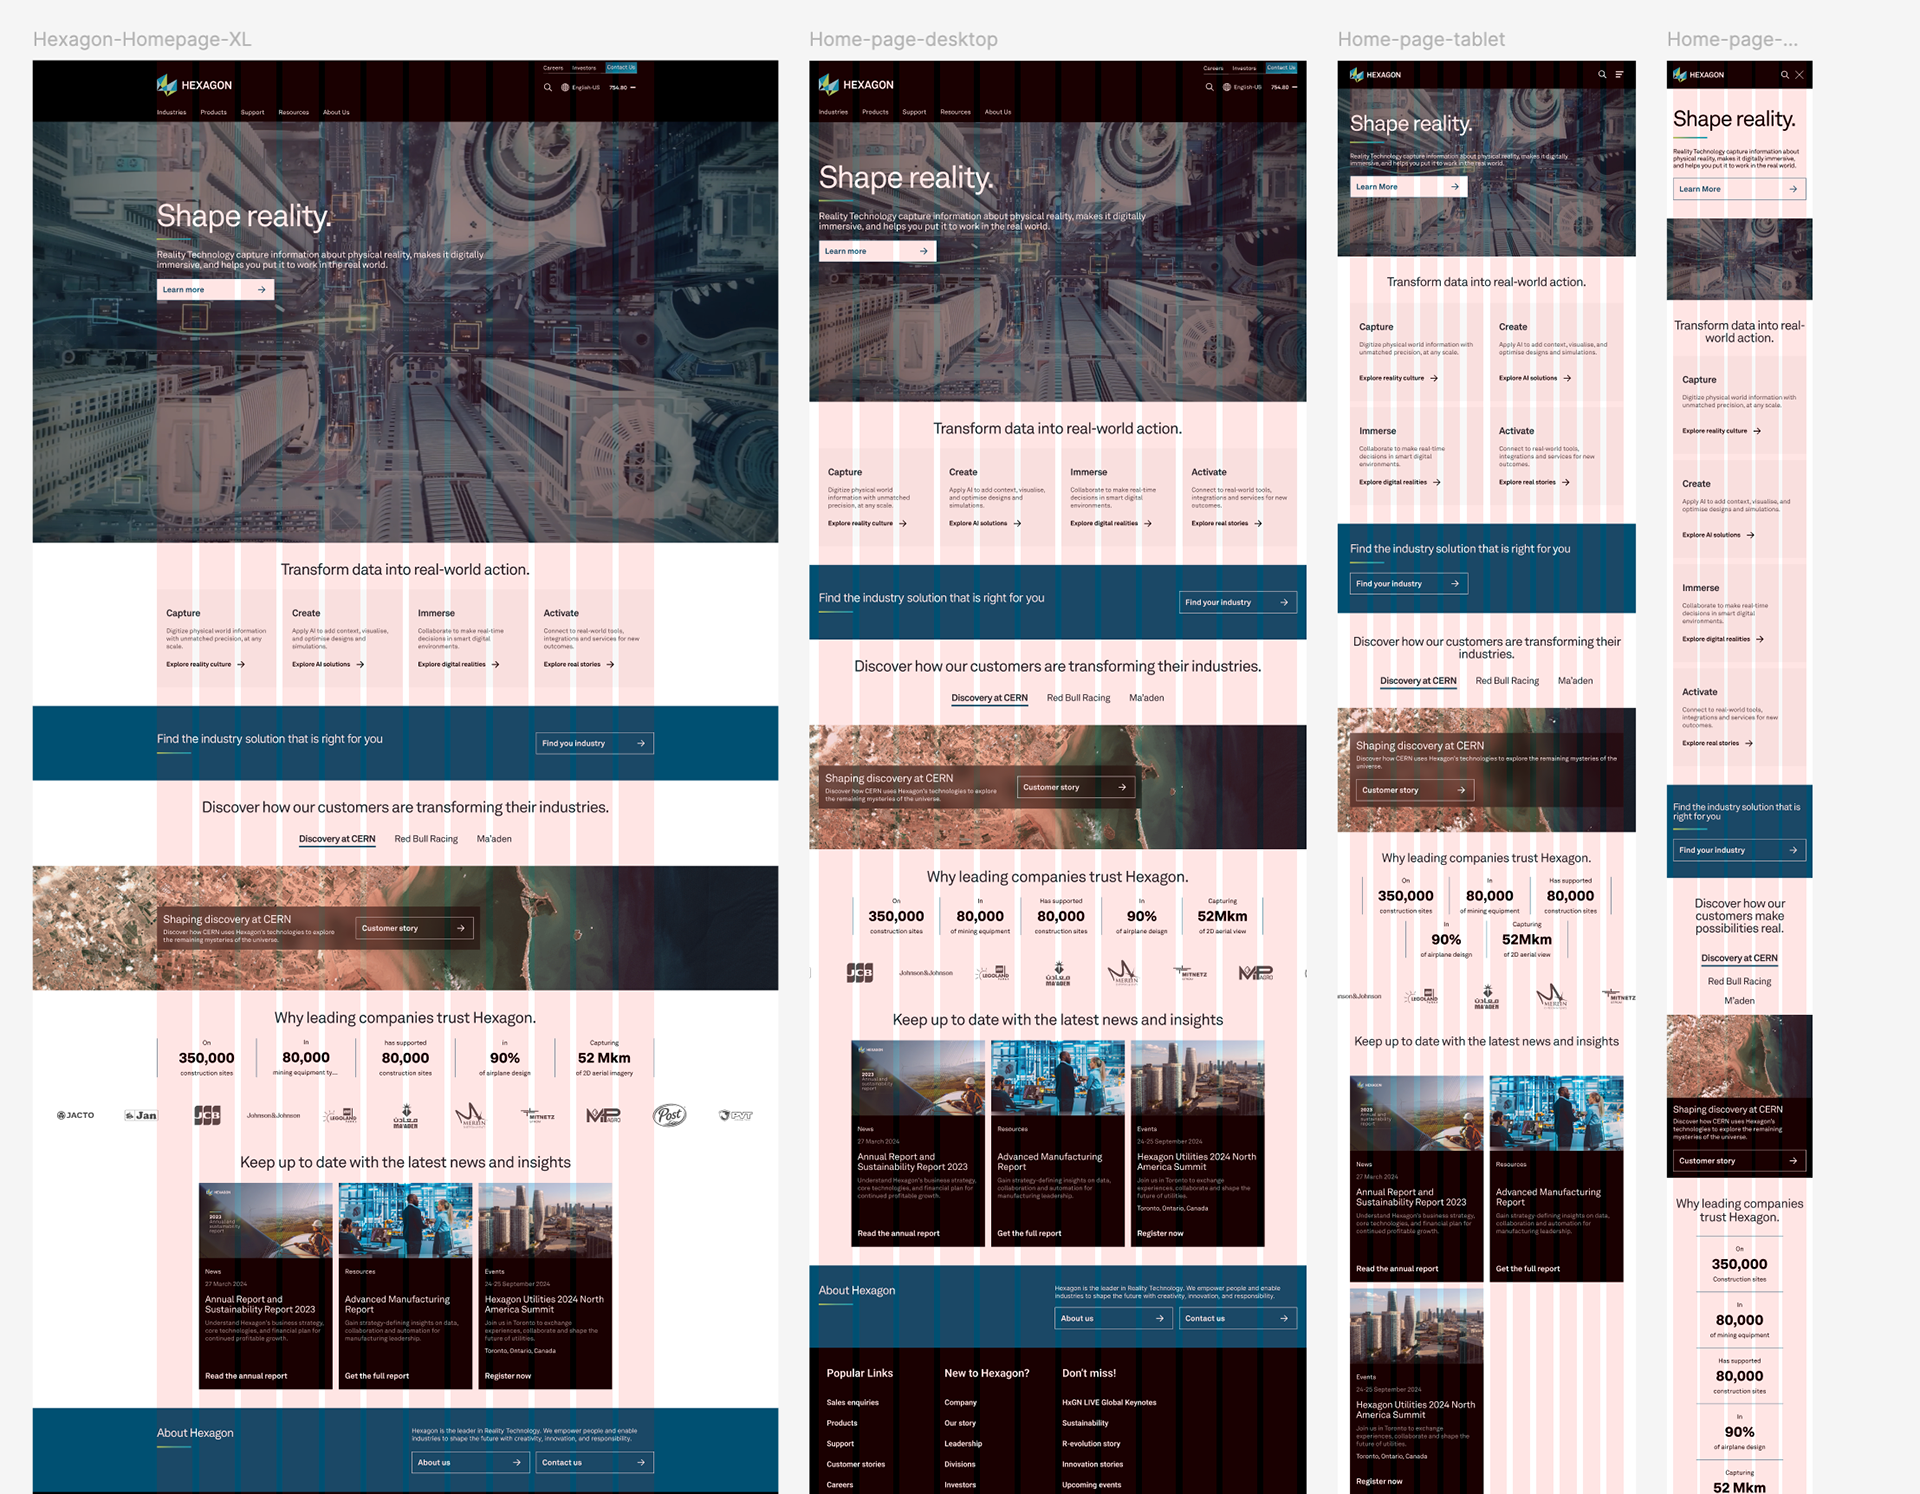This screenshot has height=1494, width=1920.
Task: Click Customer story button in Home-page-tablet frame
Action: pos(1415,790)
